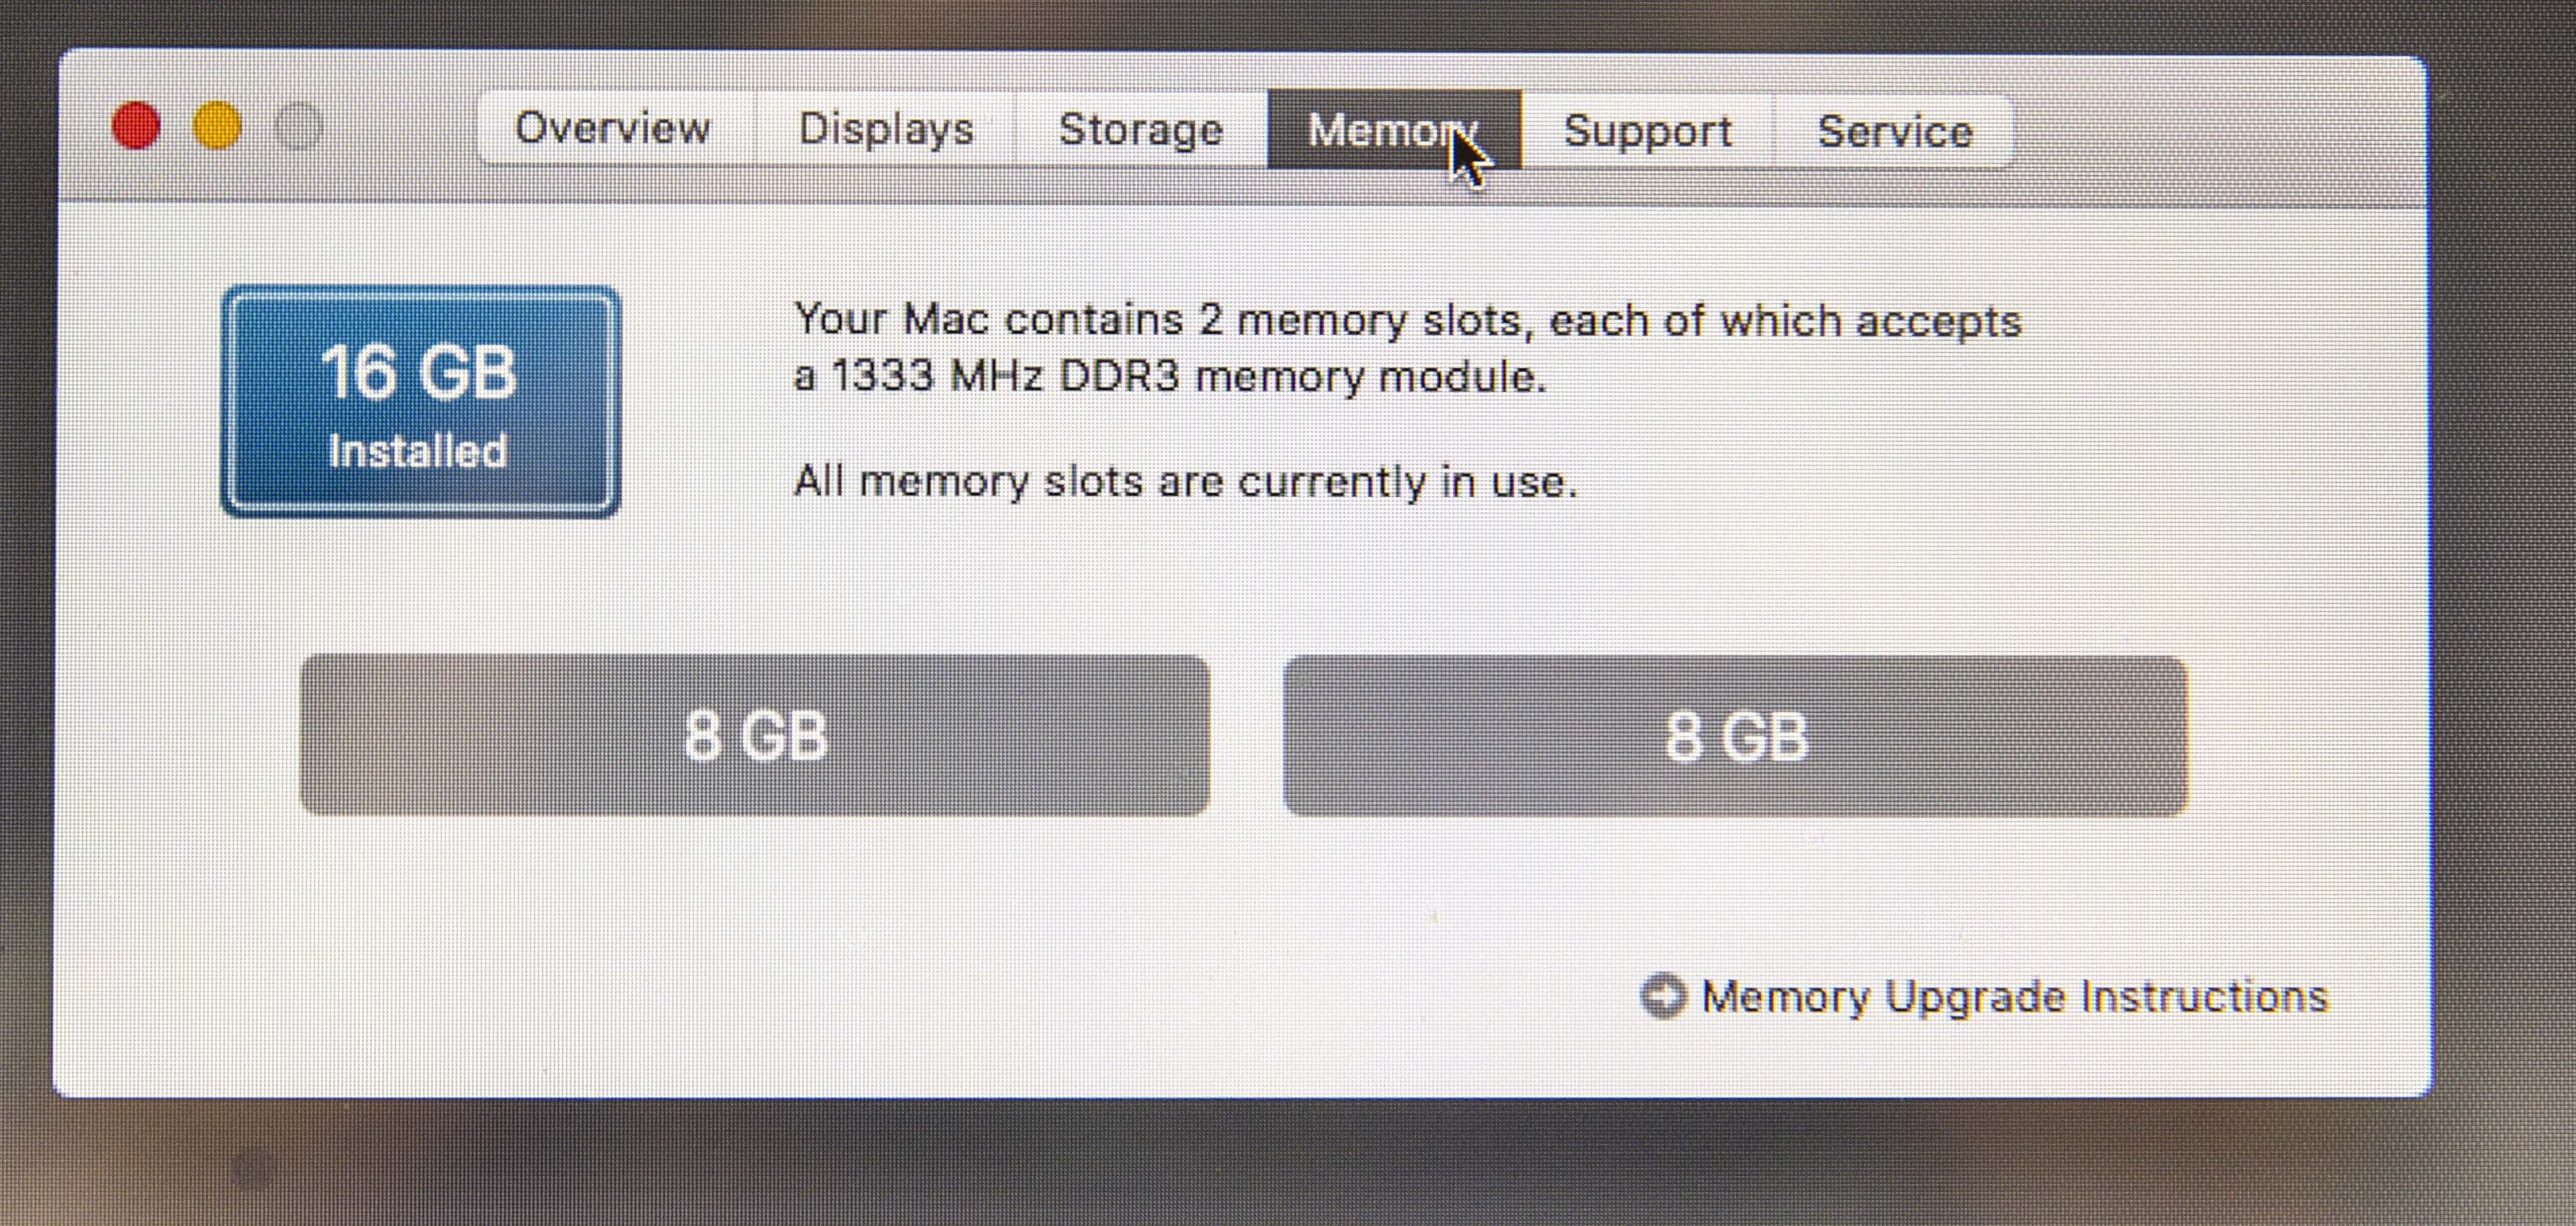Click "All memory slots are currently in use" text
Image resolution: width=2576 pixels, height=1226 pixels.
(x=1185, y=482)
